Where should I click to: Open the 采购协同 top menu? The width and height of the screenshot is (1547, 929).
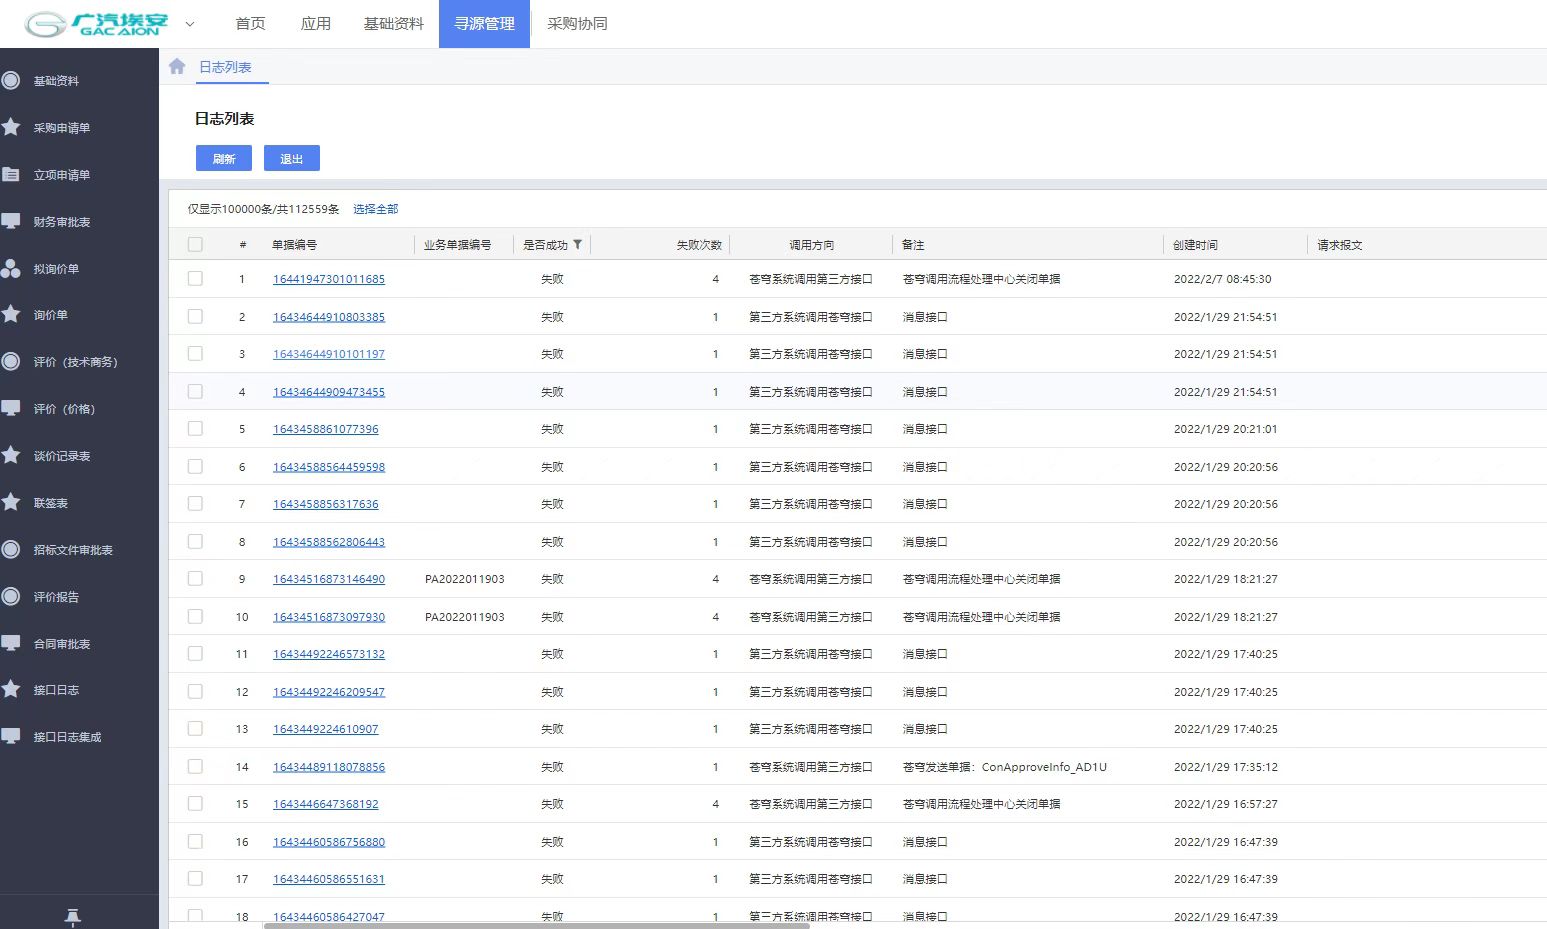577,24
